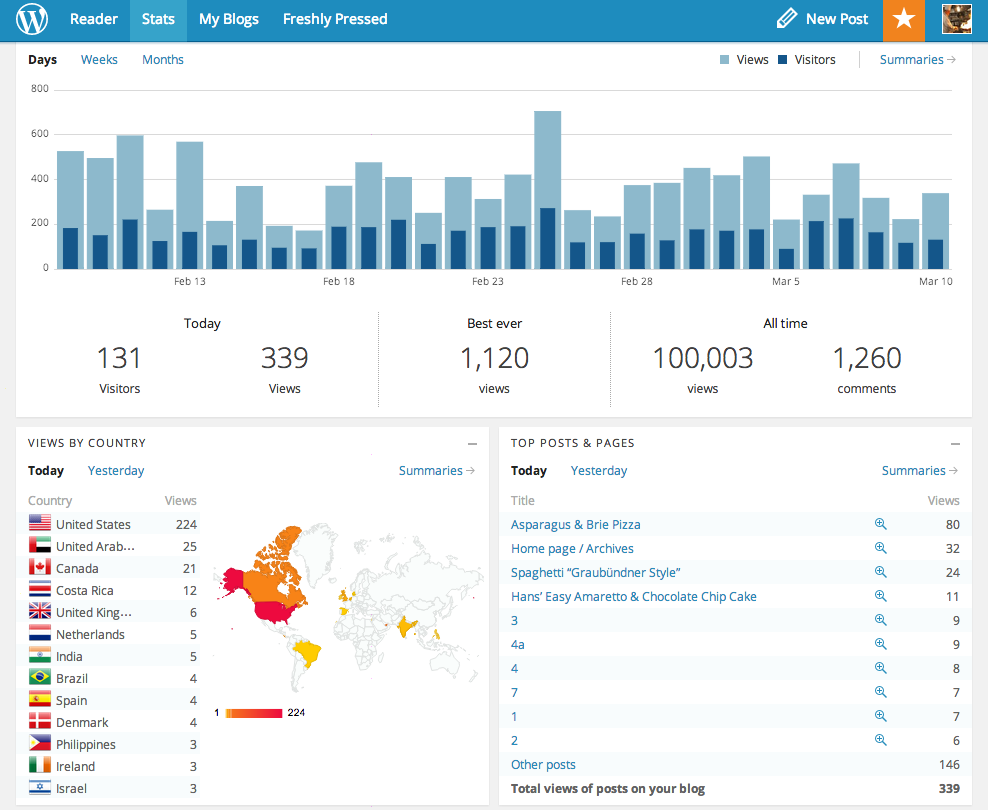Open notifications via orange star icon
This screenshot has height=810, width=988.
click(x=904, y=20)
